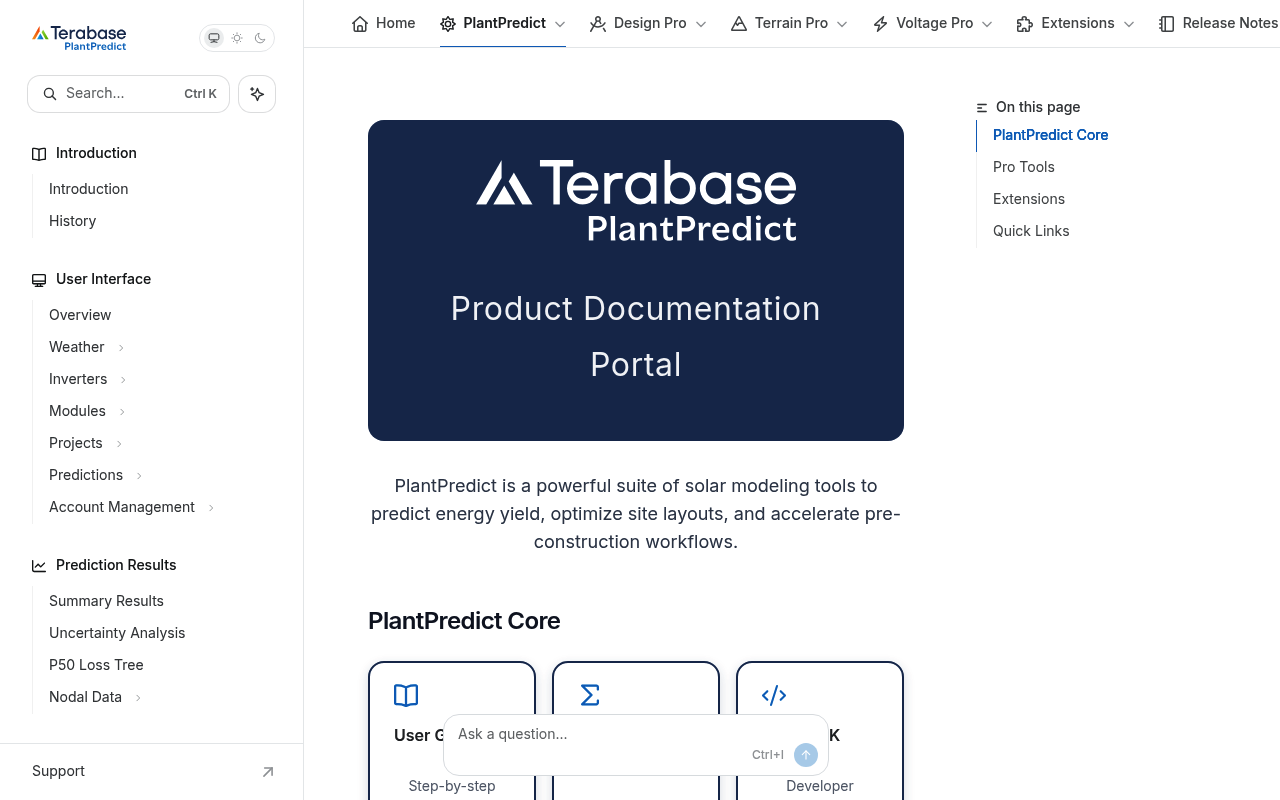Open the Terrain Pro dropdown chevron
This screenshot has height=800, width=1280.
(842, 24)
